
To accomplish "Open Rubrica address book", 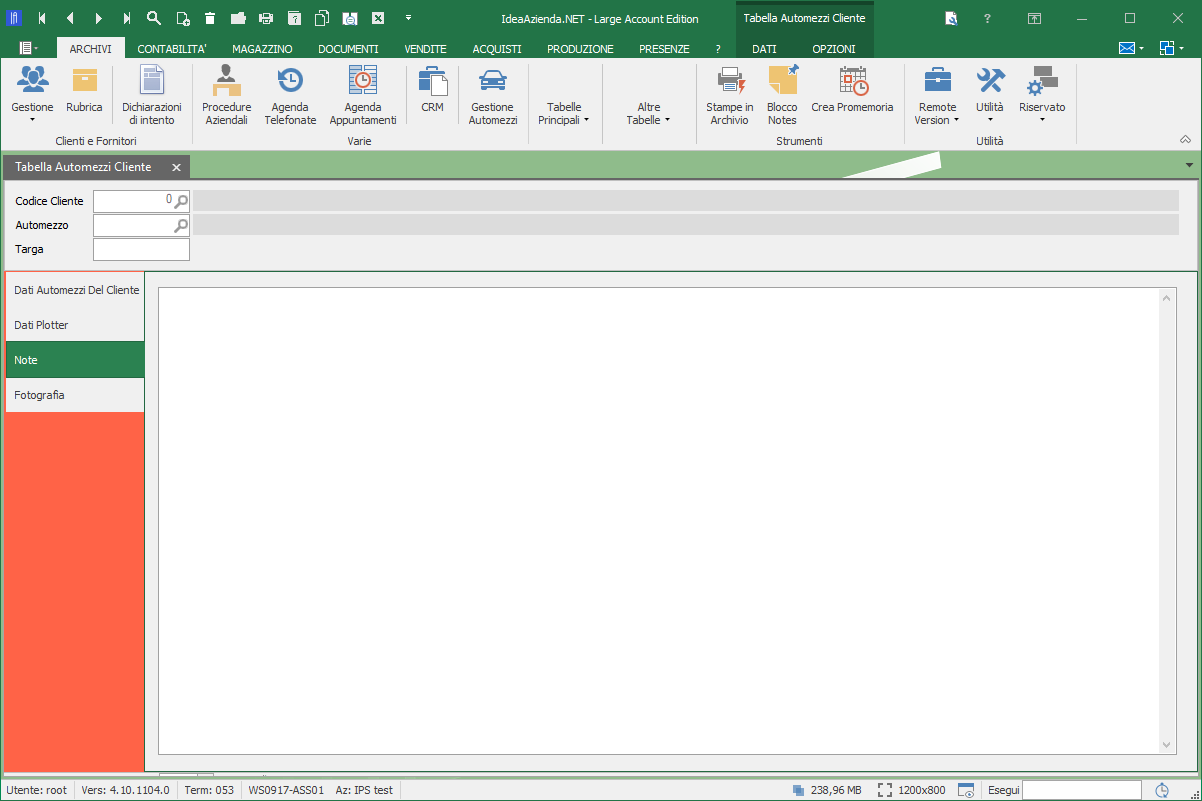I will (x=84, y=89).
